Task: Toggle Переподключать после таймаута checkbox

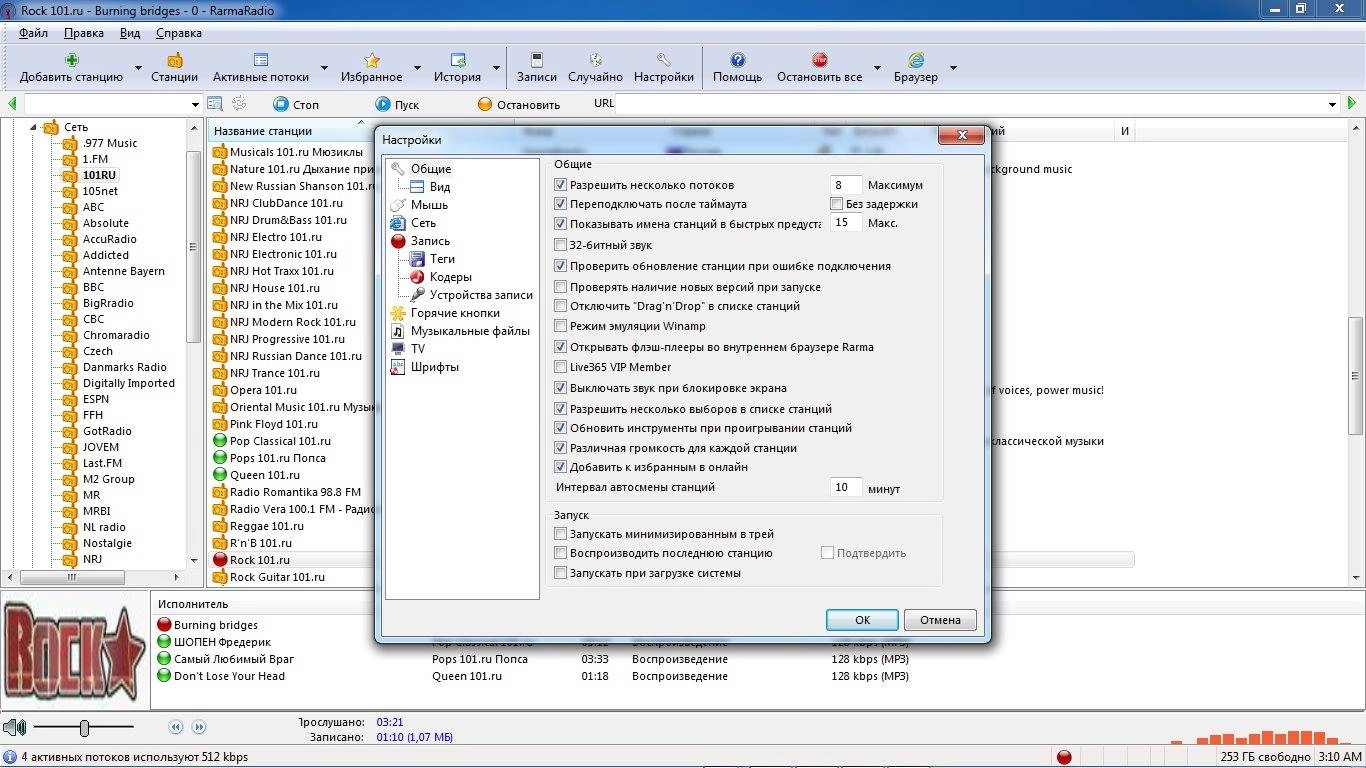Action: point(560,204)
